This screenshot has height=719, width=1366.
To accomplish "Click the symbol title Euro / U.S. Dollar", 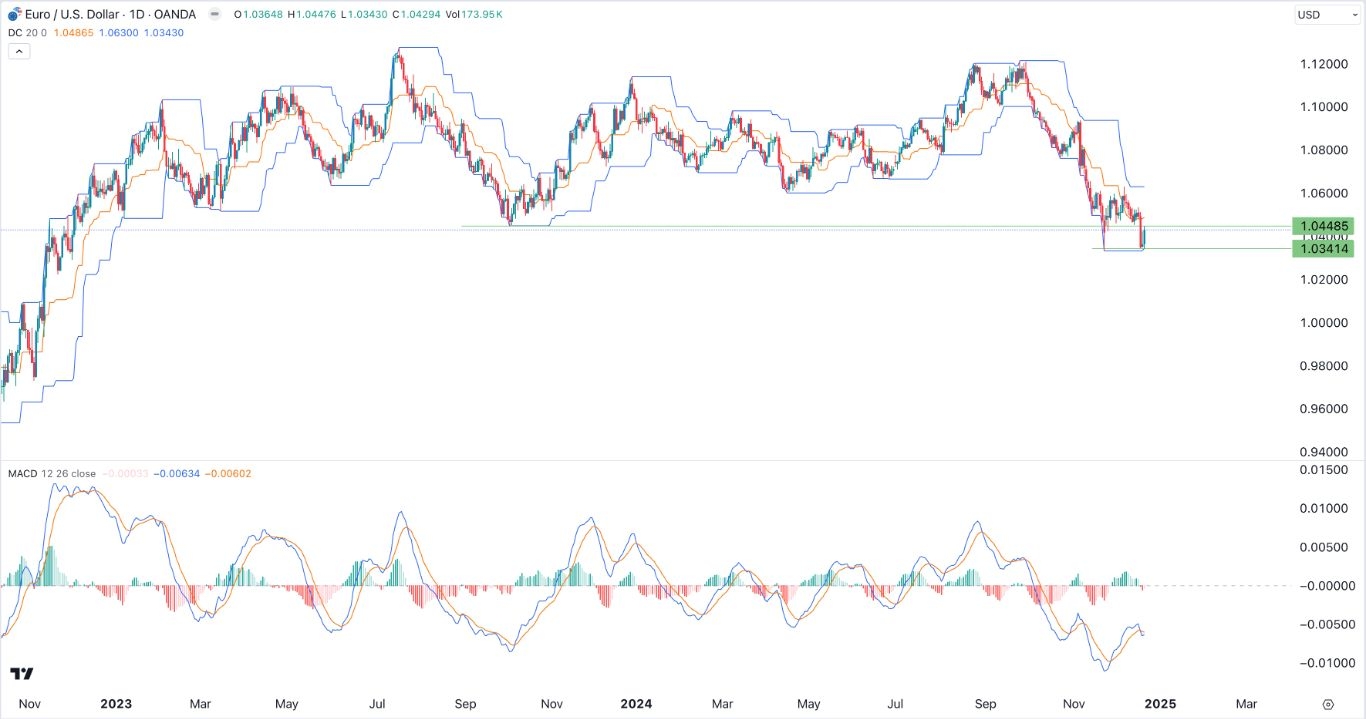I will click(x=70, y=14).
